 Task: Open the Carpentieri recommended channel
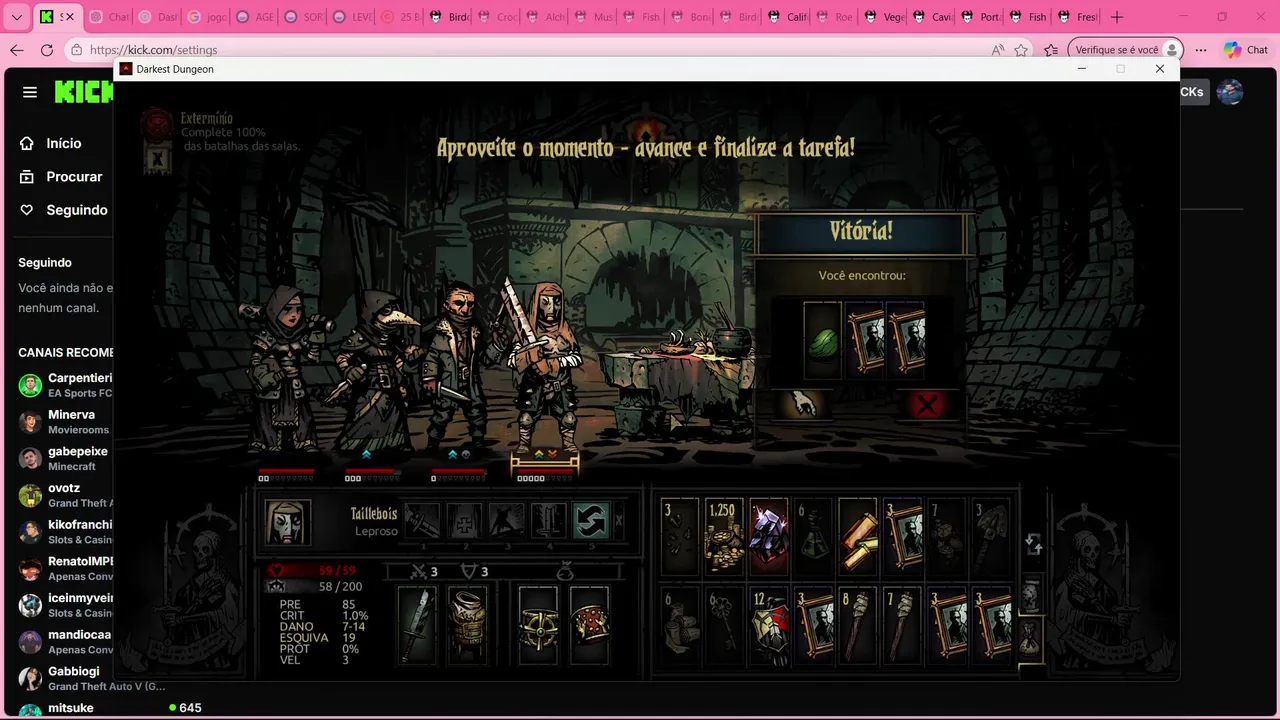coord(64,385)
